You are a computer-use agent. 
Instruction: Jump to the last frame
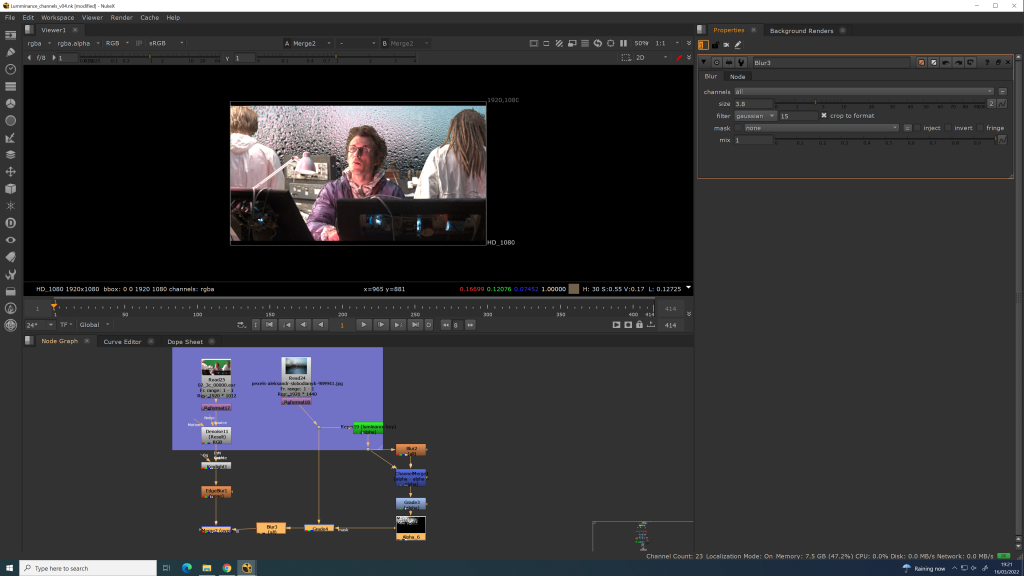point(415,325)
